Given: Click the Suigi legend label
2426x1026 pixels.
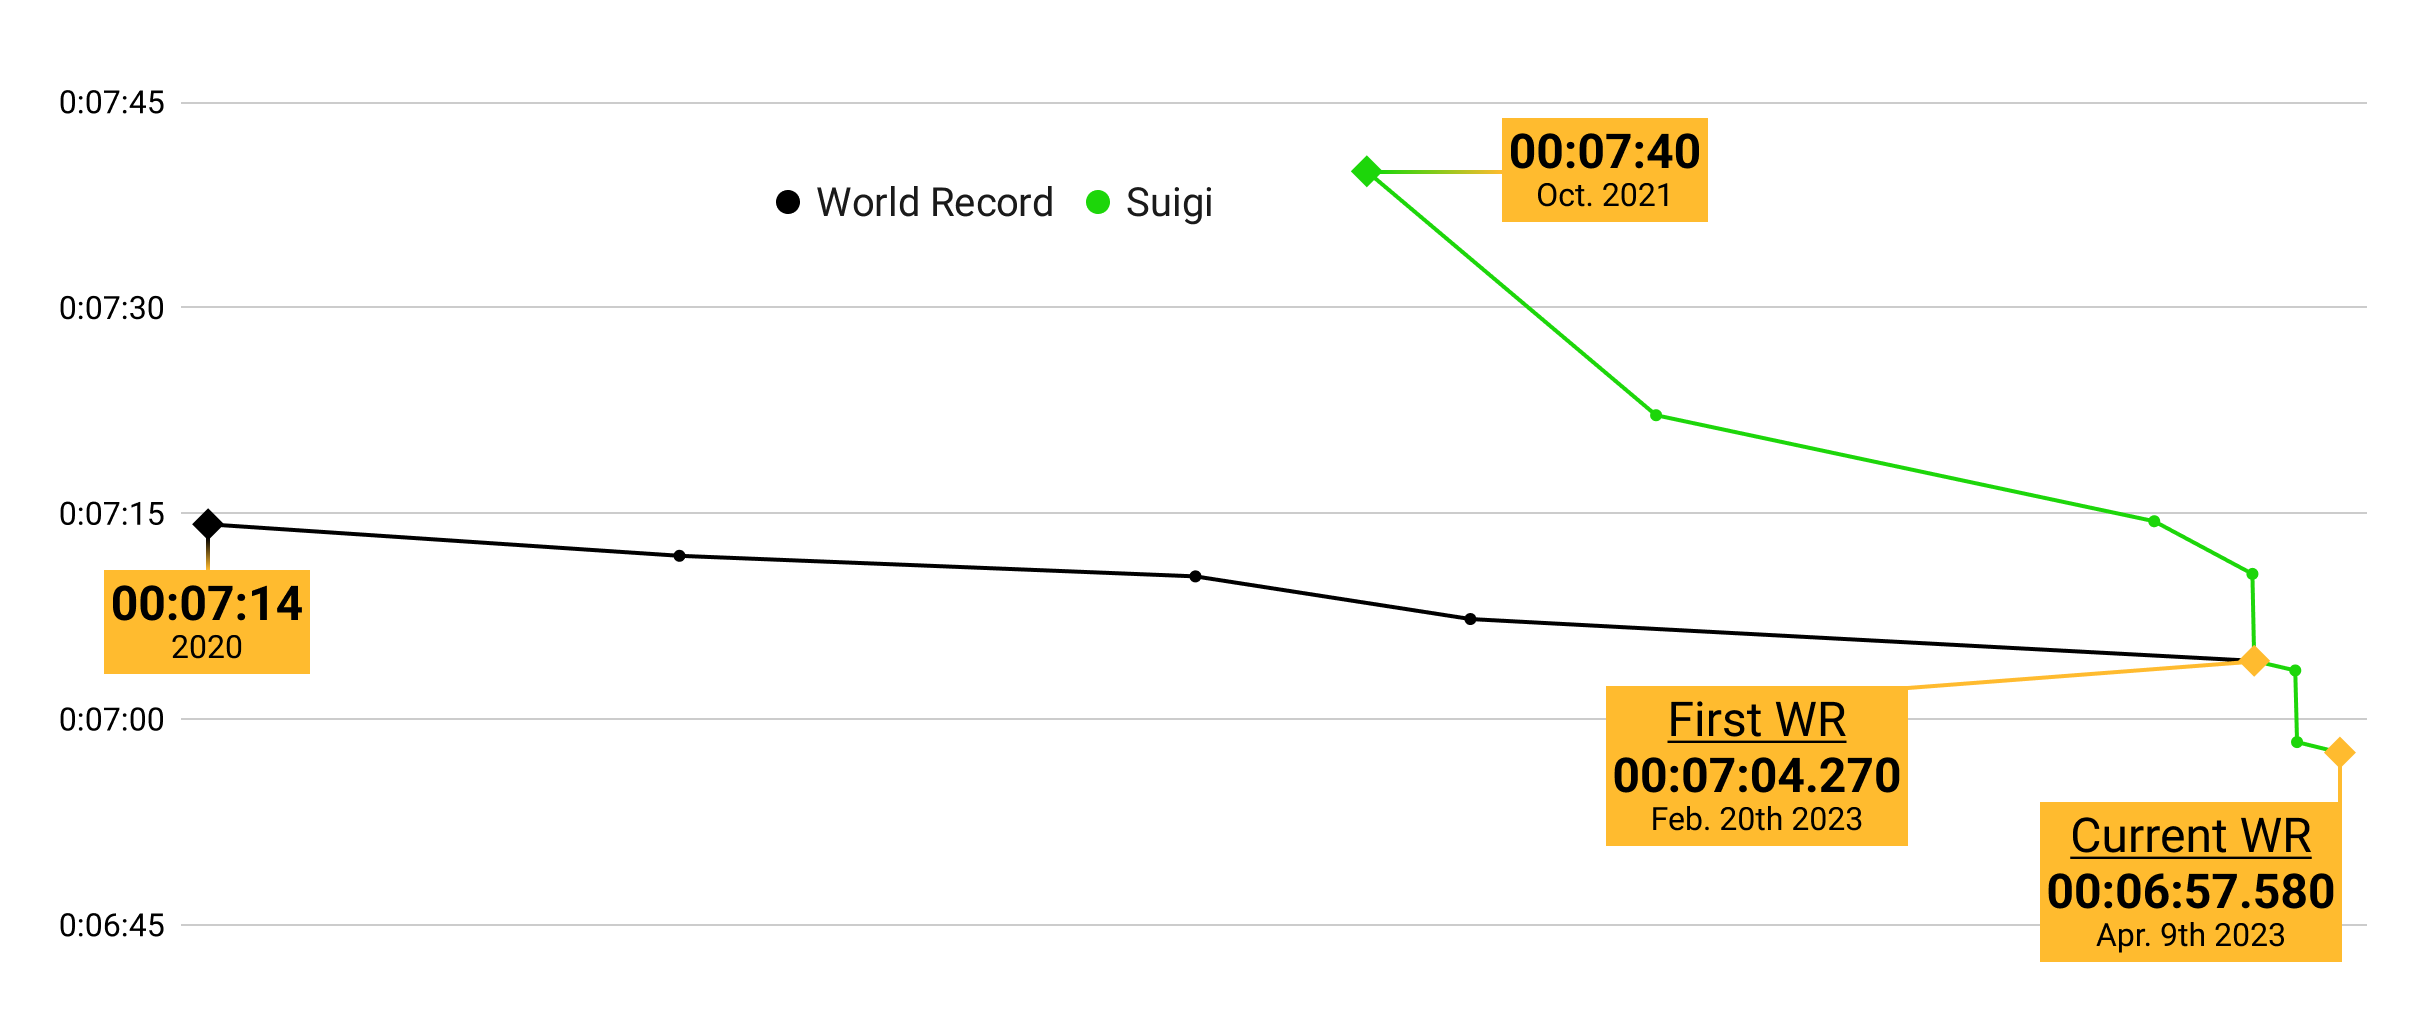Looking at the screenshot, I should click(1169, 203).
